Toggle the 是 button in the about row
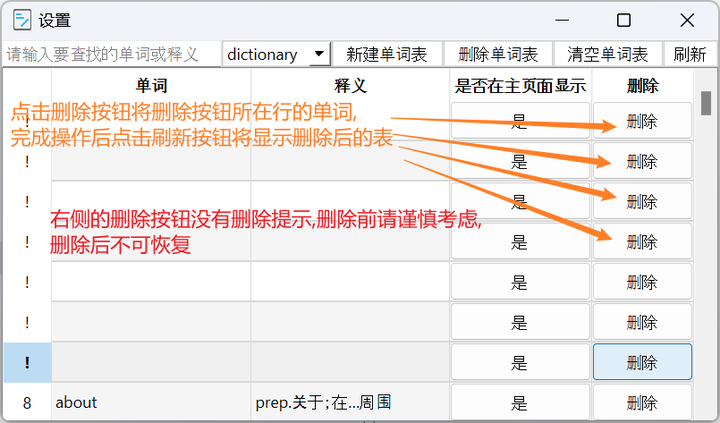 coord(519,403)
